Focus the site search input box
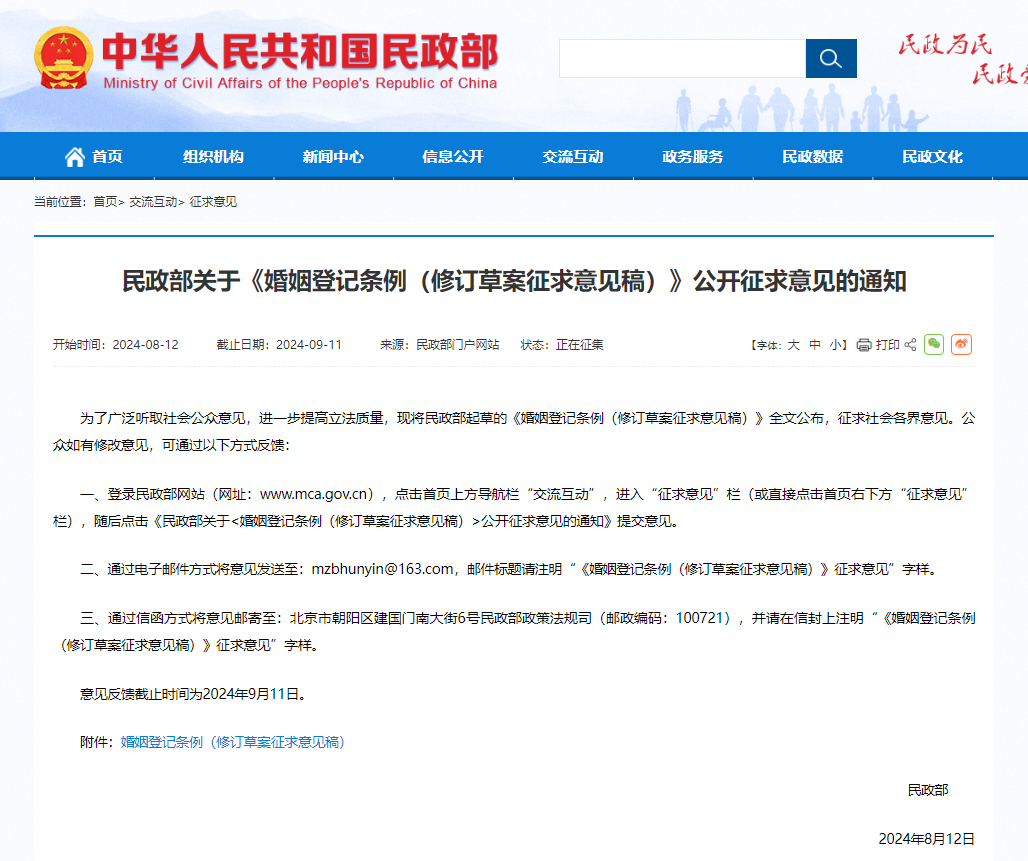 682,59
